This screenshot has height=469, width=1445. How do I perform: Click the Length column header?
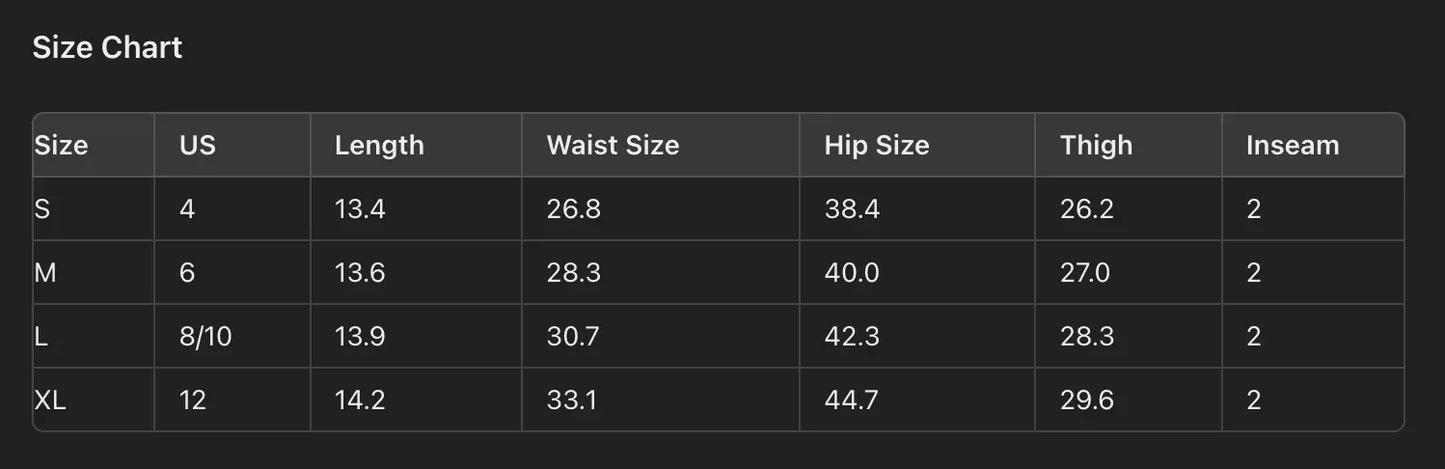[x=379, y=146]
